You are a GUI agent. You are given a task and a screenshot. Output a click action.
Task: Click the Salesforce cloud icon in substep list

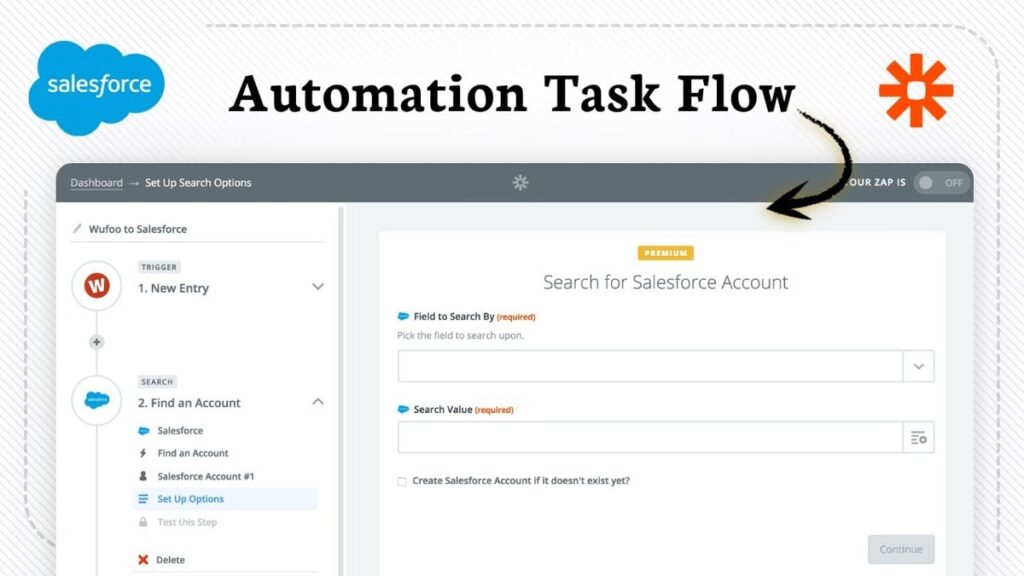click(x=144, y=430)
